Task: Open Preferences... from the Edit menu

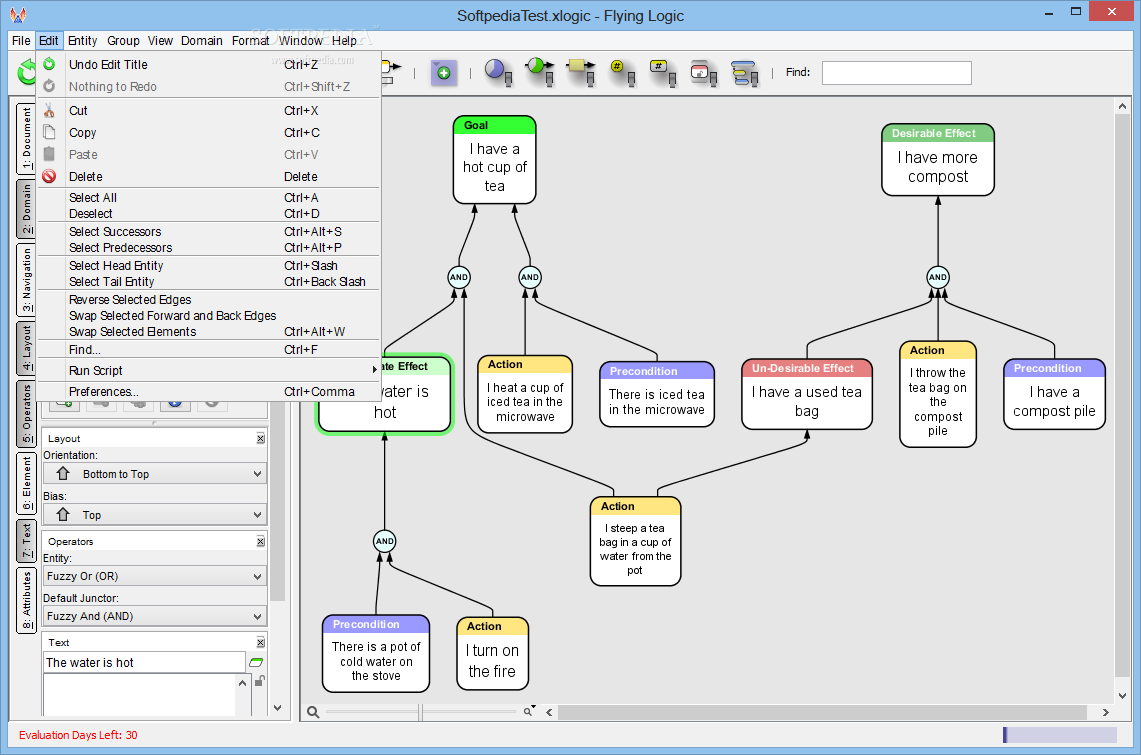Action: tap(210, 391)
